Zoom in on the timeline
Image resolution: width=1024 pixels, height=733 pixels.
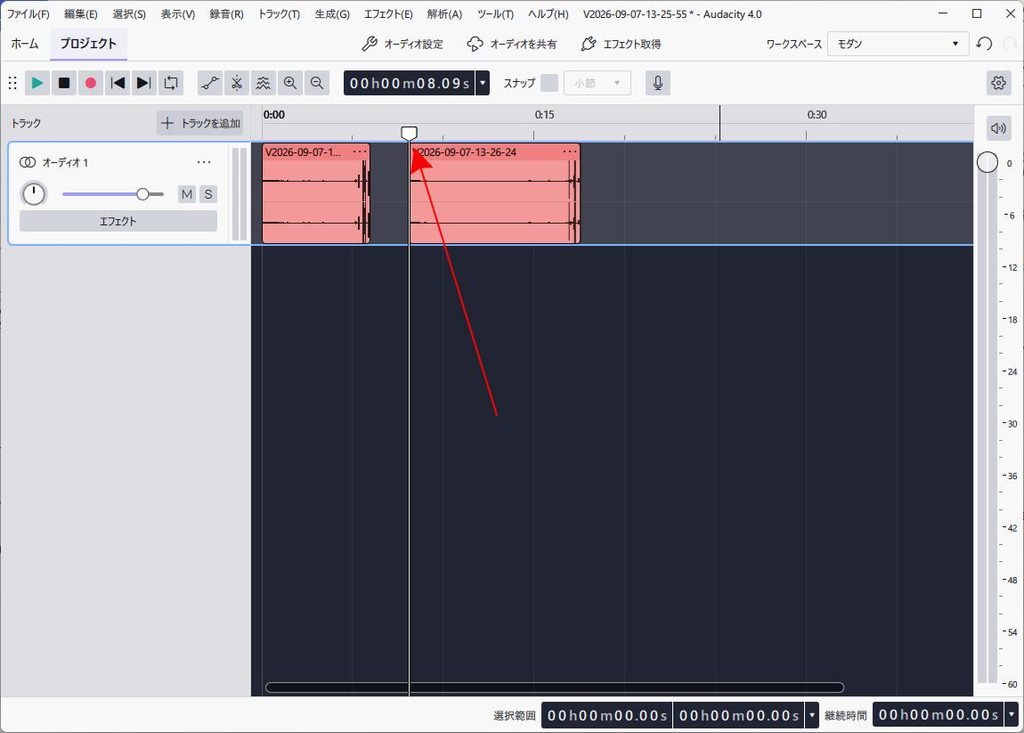(x=290, y=83)
